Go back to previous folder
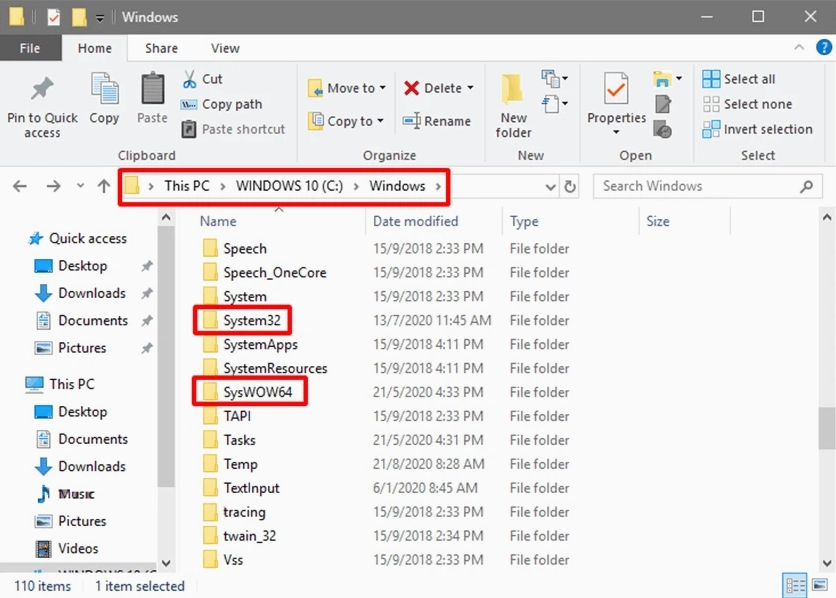Viewport: 836px width, 598px height. 20,186
